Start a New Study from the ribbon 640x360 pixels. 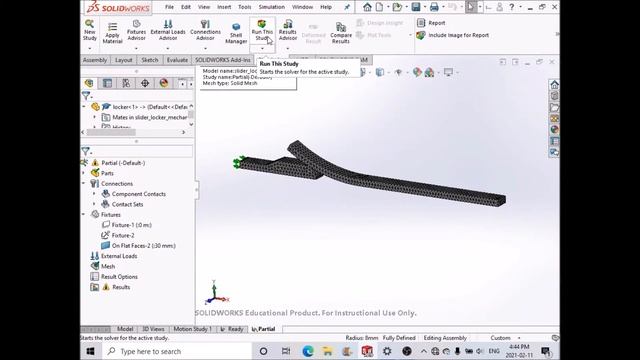[89, 30]
